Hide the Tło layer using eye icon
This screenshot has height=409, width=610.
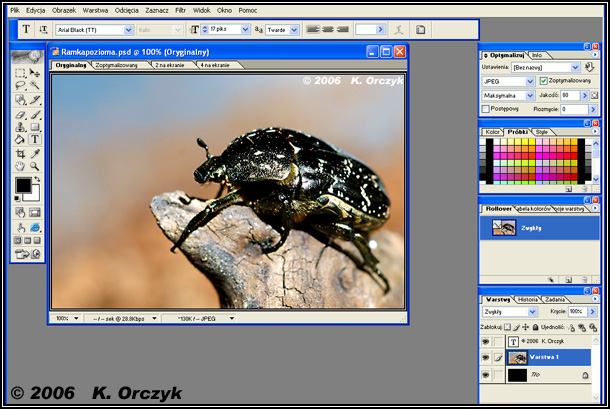(x=487, y=375)
